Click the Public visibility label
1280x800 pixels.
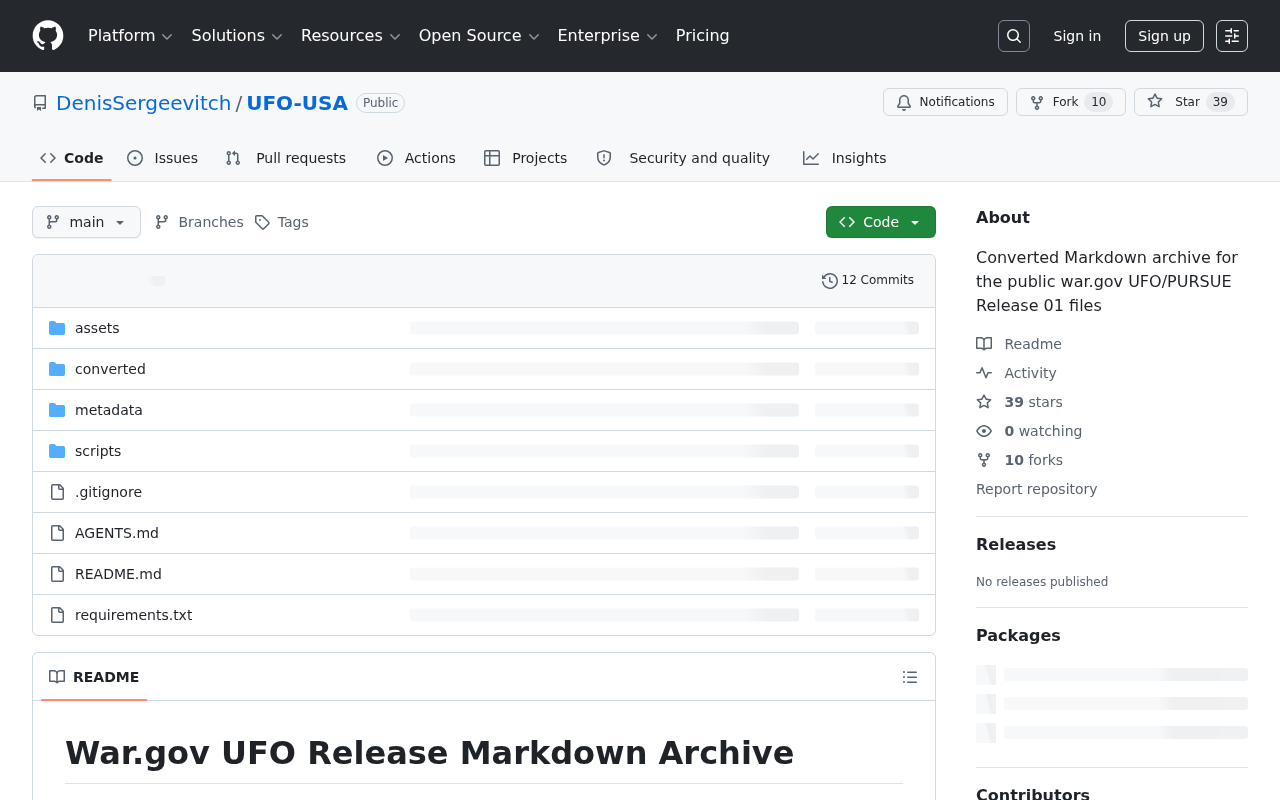[380, 103]
